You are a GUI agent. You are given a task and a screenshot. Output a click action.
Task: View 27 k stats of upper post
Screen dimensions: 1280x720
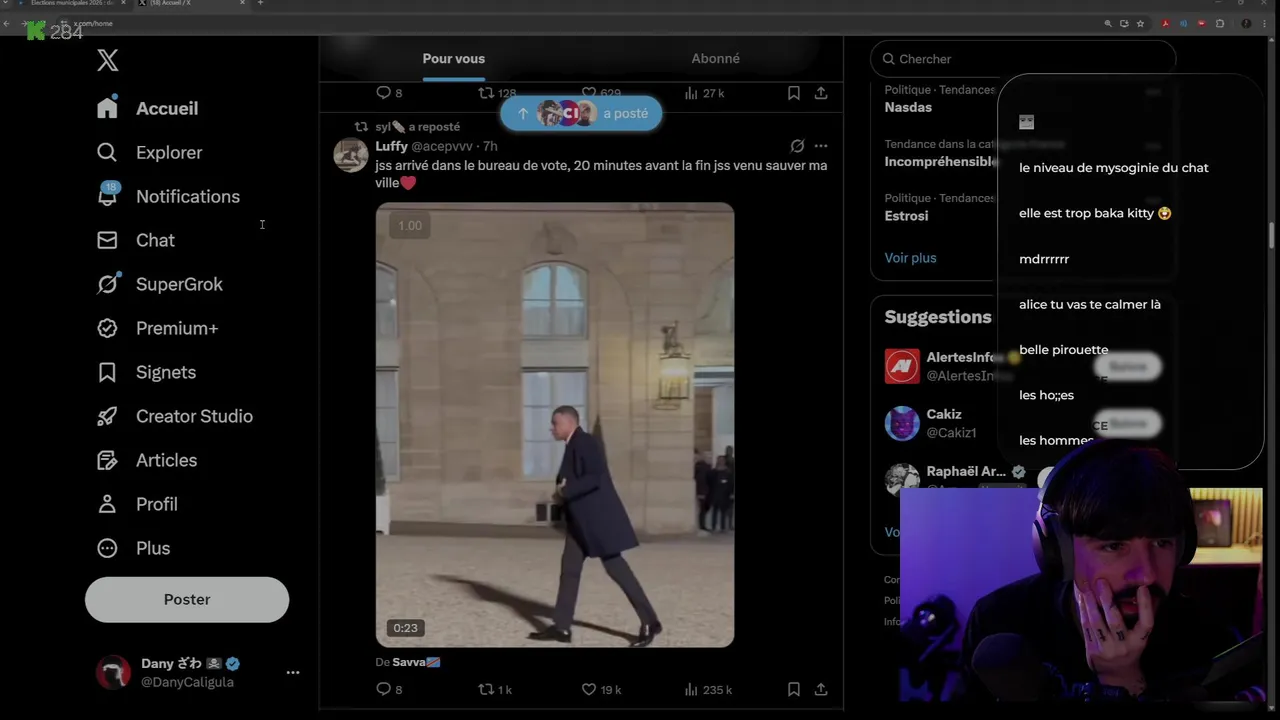705,93
